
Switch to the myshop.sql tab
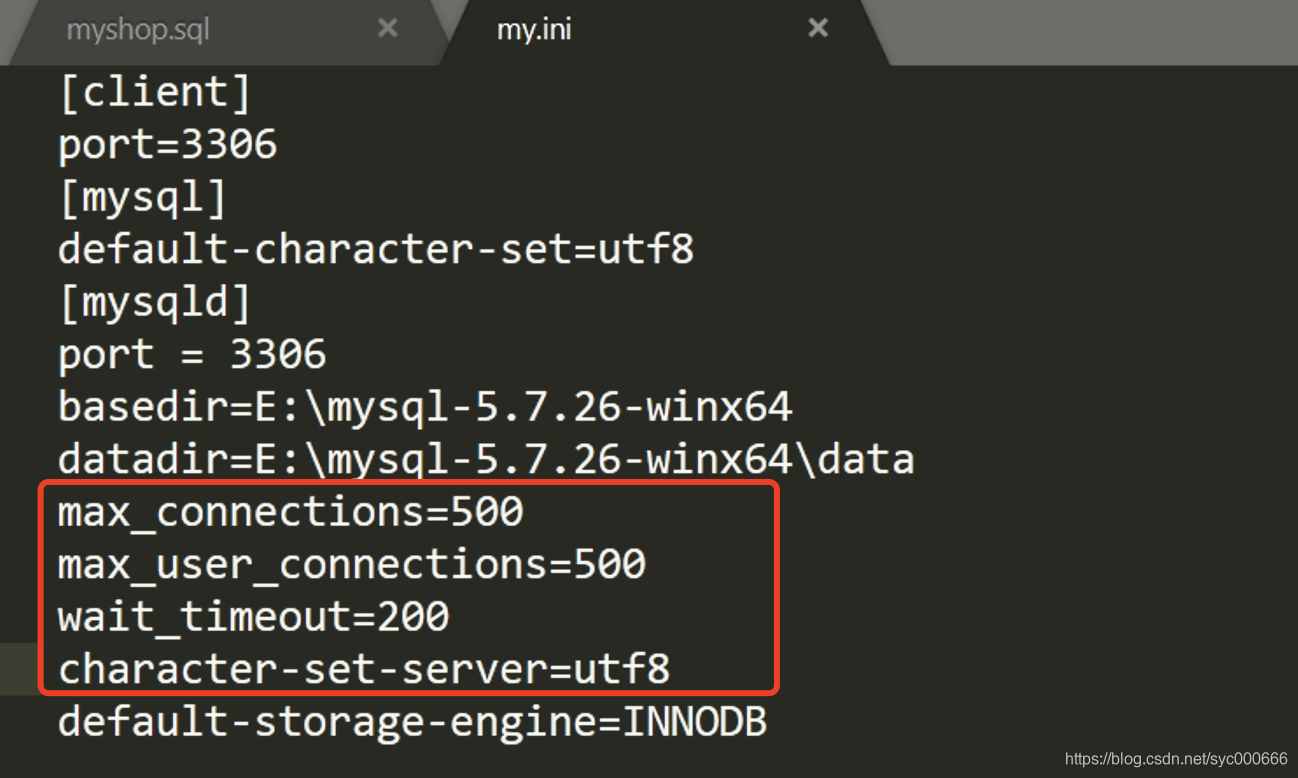pos(137,29)
